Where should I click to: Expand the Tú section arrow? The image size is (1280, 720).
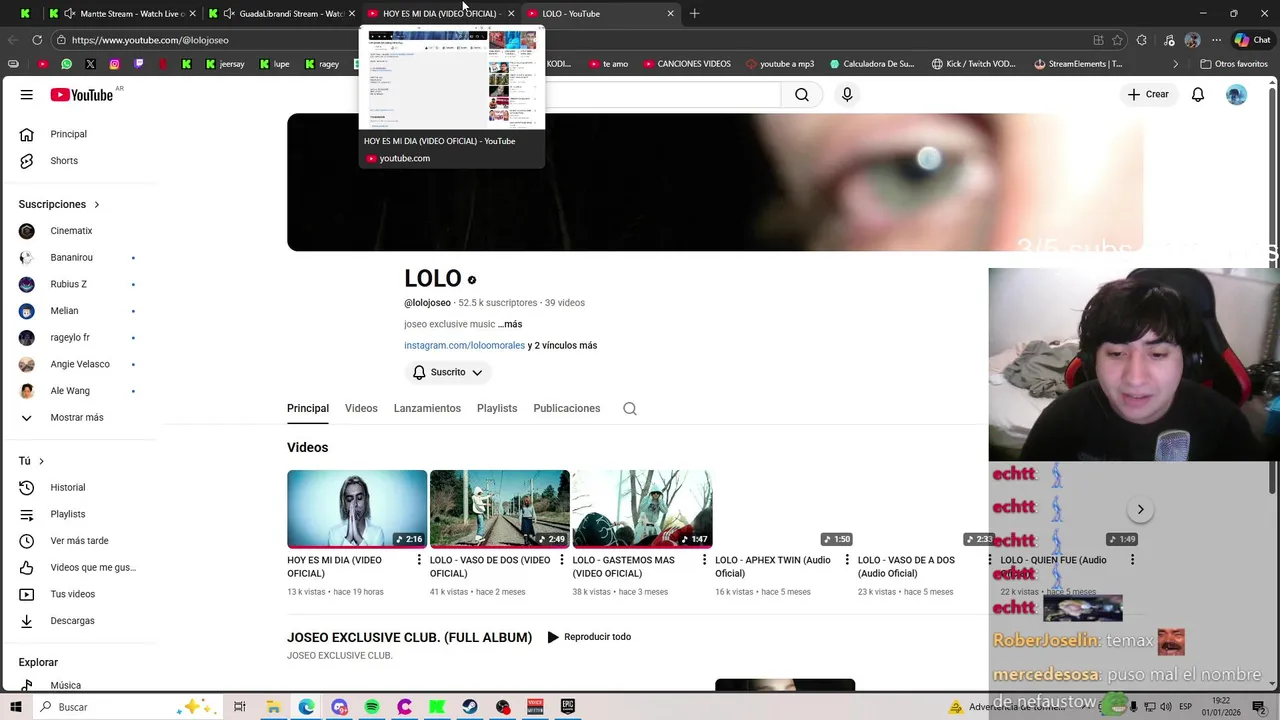coord(41,461)
